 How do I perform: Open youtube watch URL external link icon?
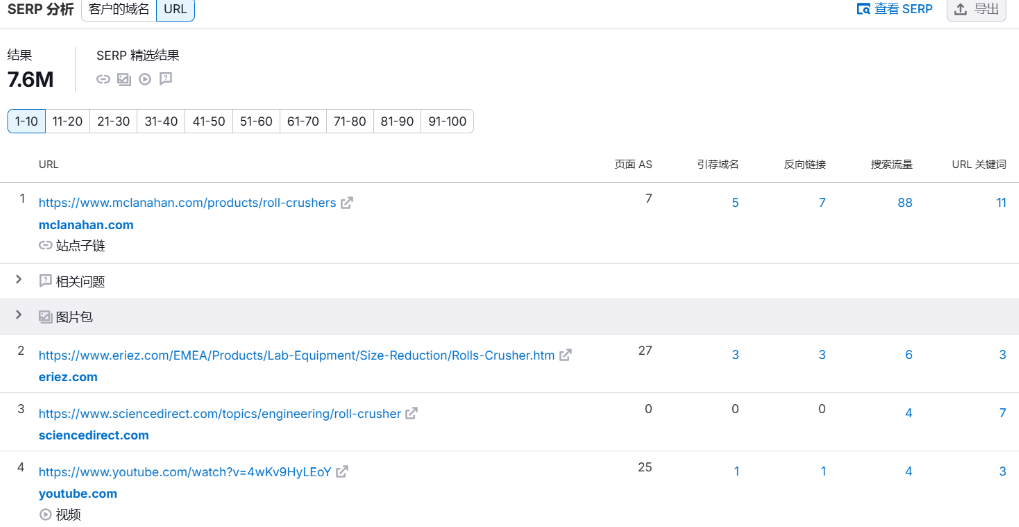pyautogui.click(x=342, y=472)
